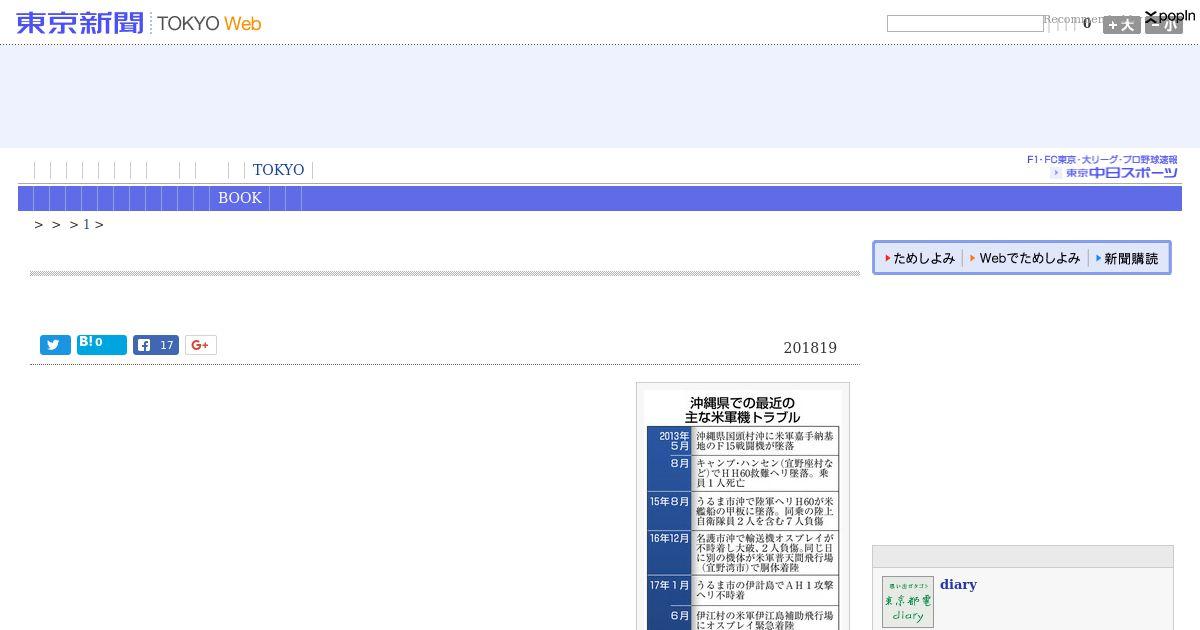The image size is (1200, 630).
Task: Open the 東京都電 diary thumbnail
Action: pos(908,602)
